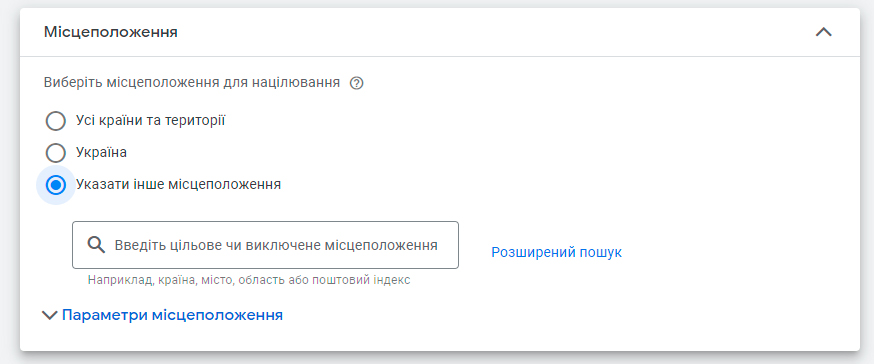Collapse the Місцеположення section with the up chevron
Viewport: 874px width, 364px height.
[x=823, y=32]
